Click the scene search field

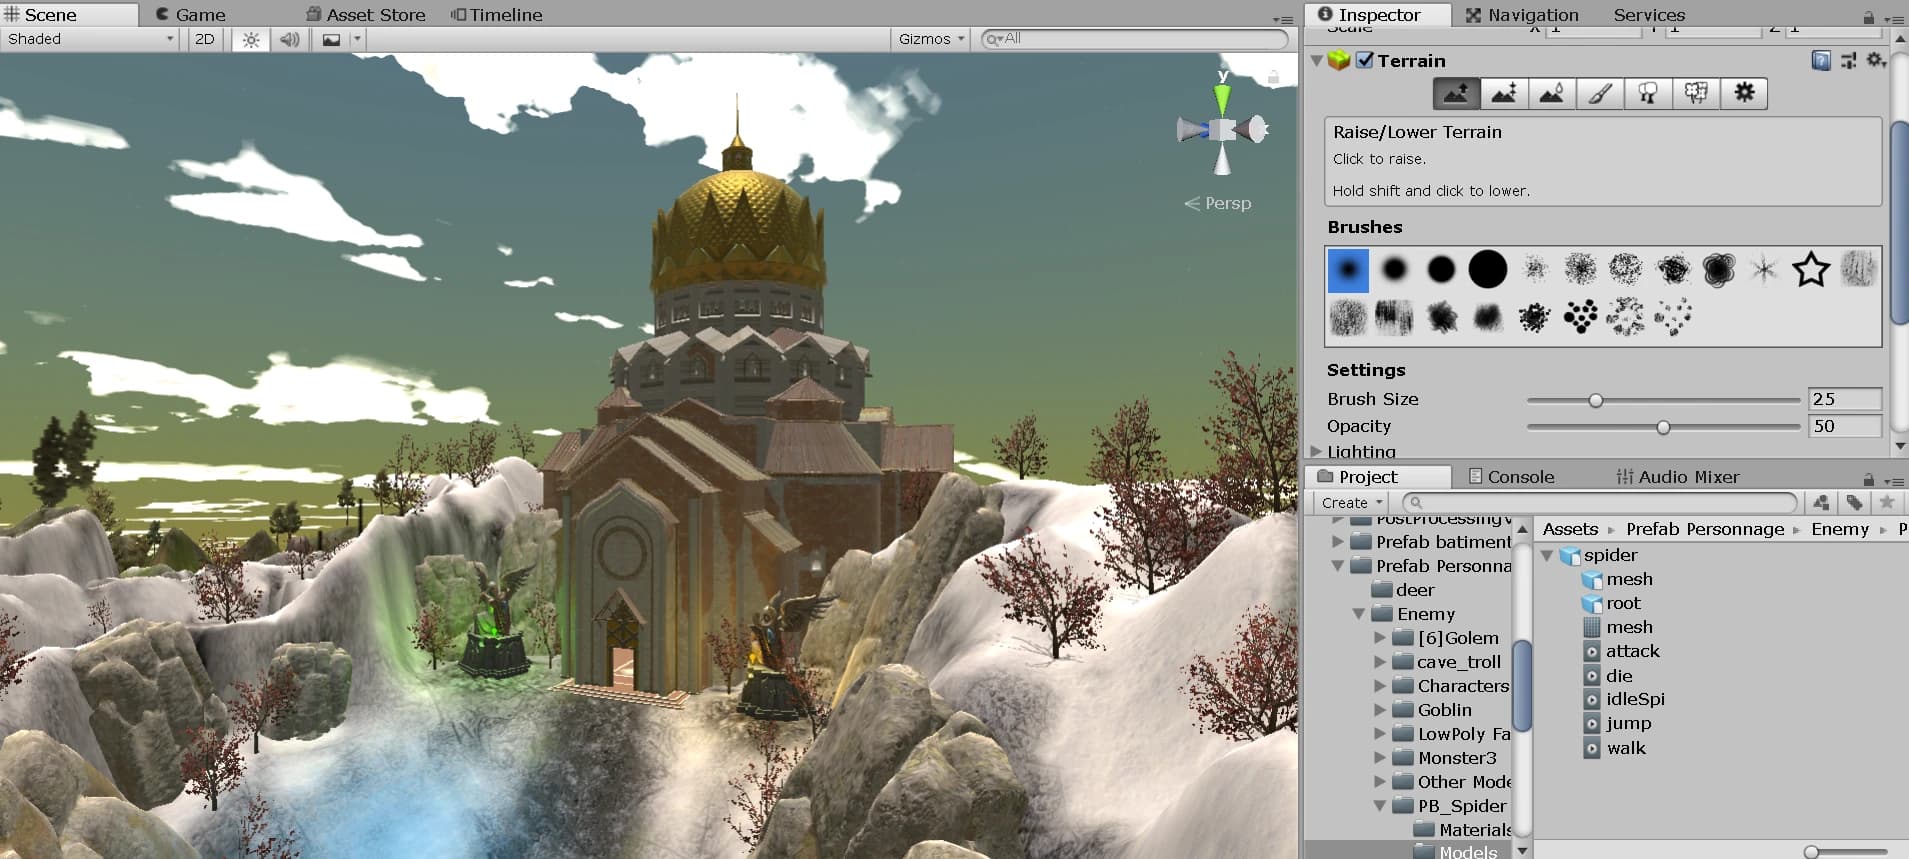point(1135,39)
